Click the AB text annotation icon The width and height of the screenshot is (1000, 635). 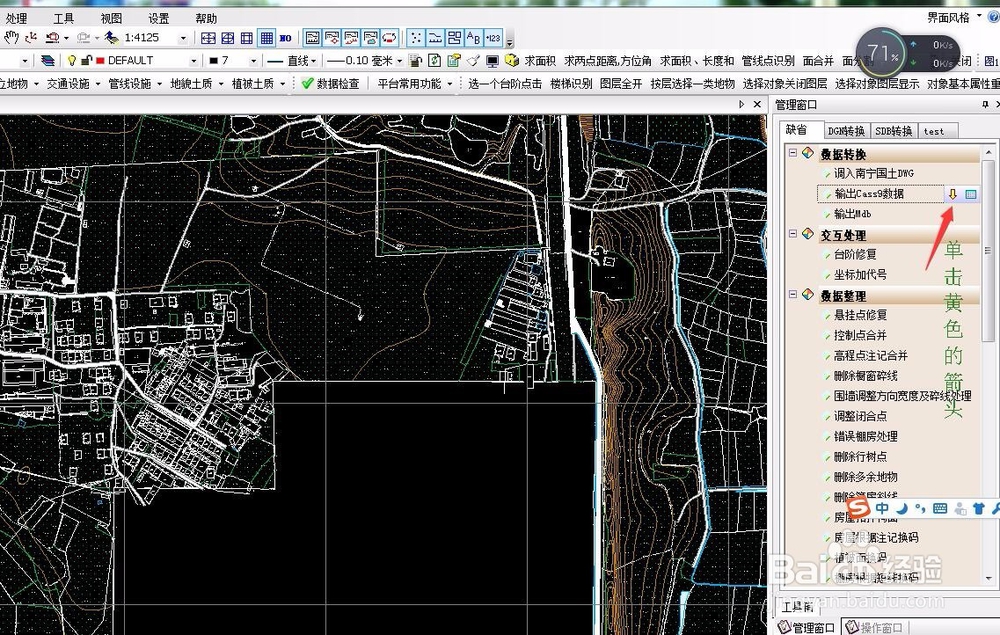(474, 38)
